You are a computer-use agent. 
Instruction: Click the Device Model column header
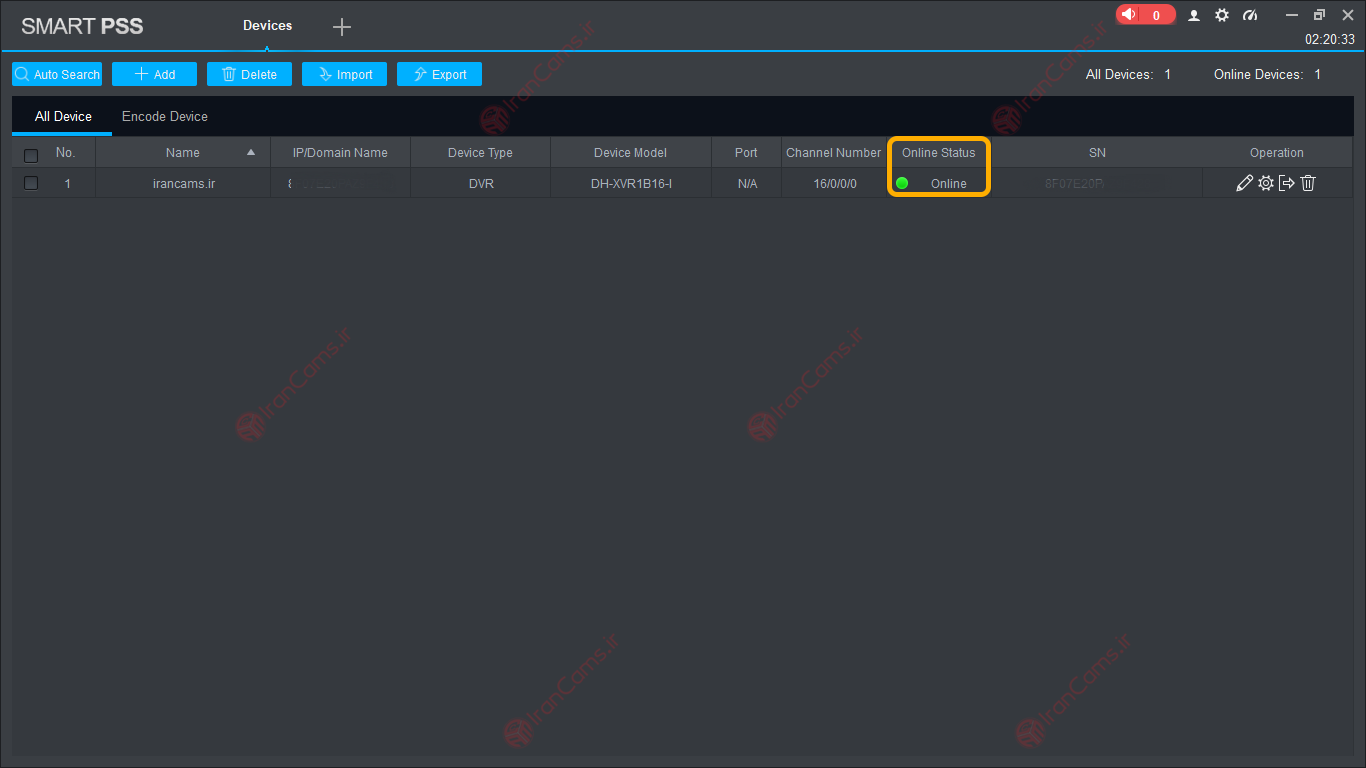tap(630, 153)
